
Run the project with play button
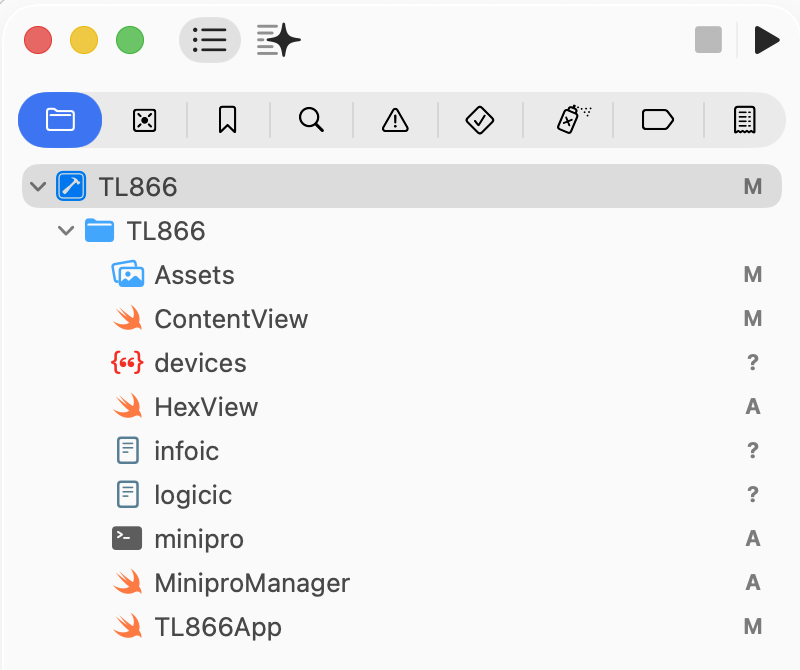coord(766,40)
